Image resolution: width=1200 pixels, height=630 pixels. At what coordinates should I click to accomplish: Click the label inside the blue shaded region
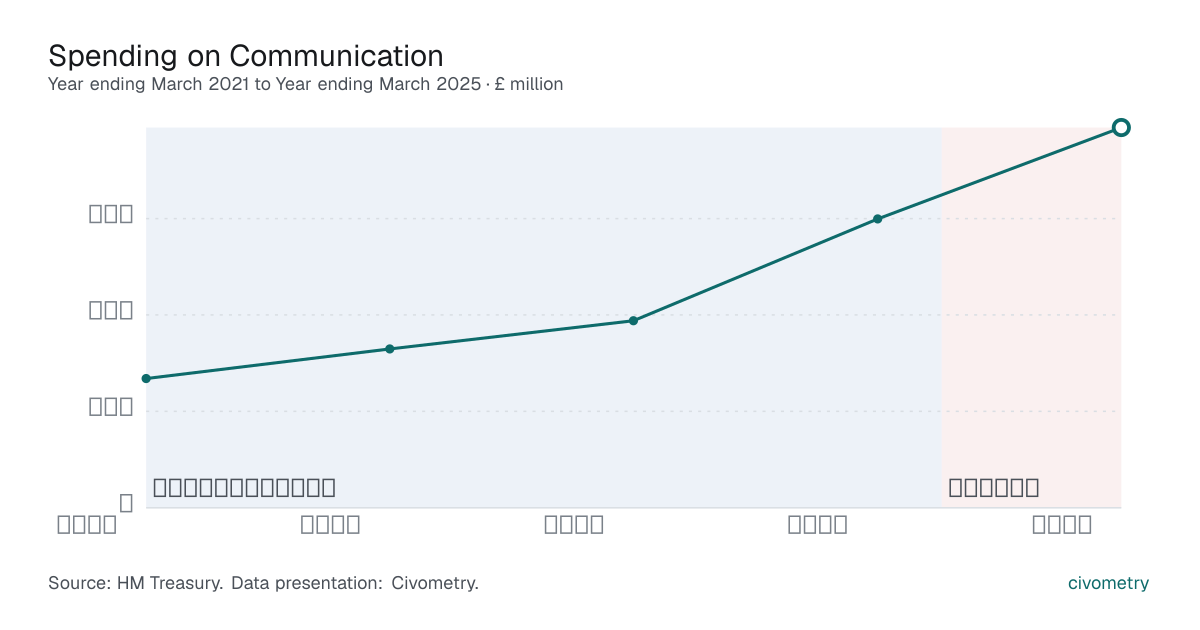coord(244,488)
